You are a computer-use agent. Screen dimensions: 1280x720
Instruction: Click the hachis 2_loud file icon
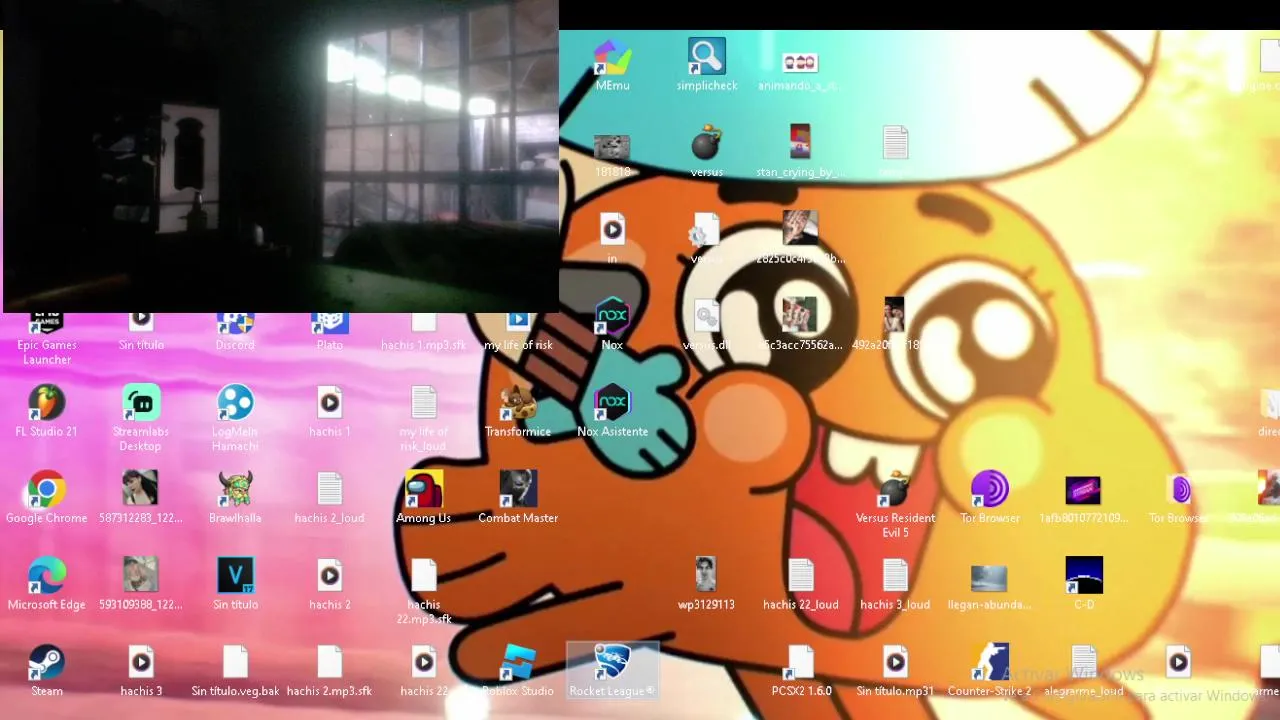329,498
